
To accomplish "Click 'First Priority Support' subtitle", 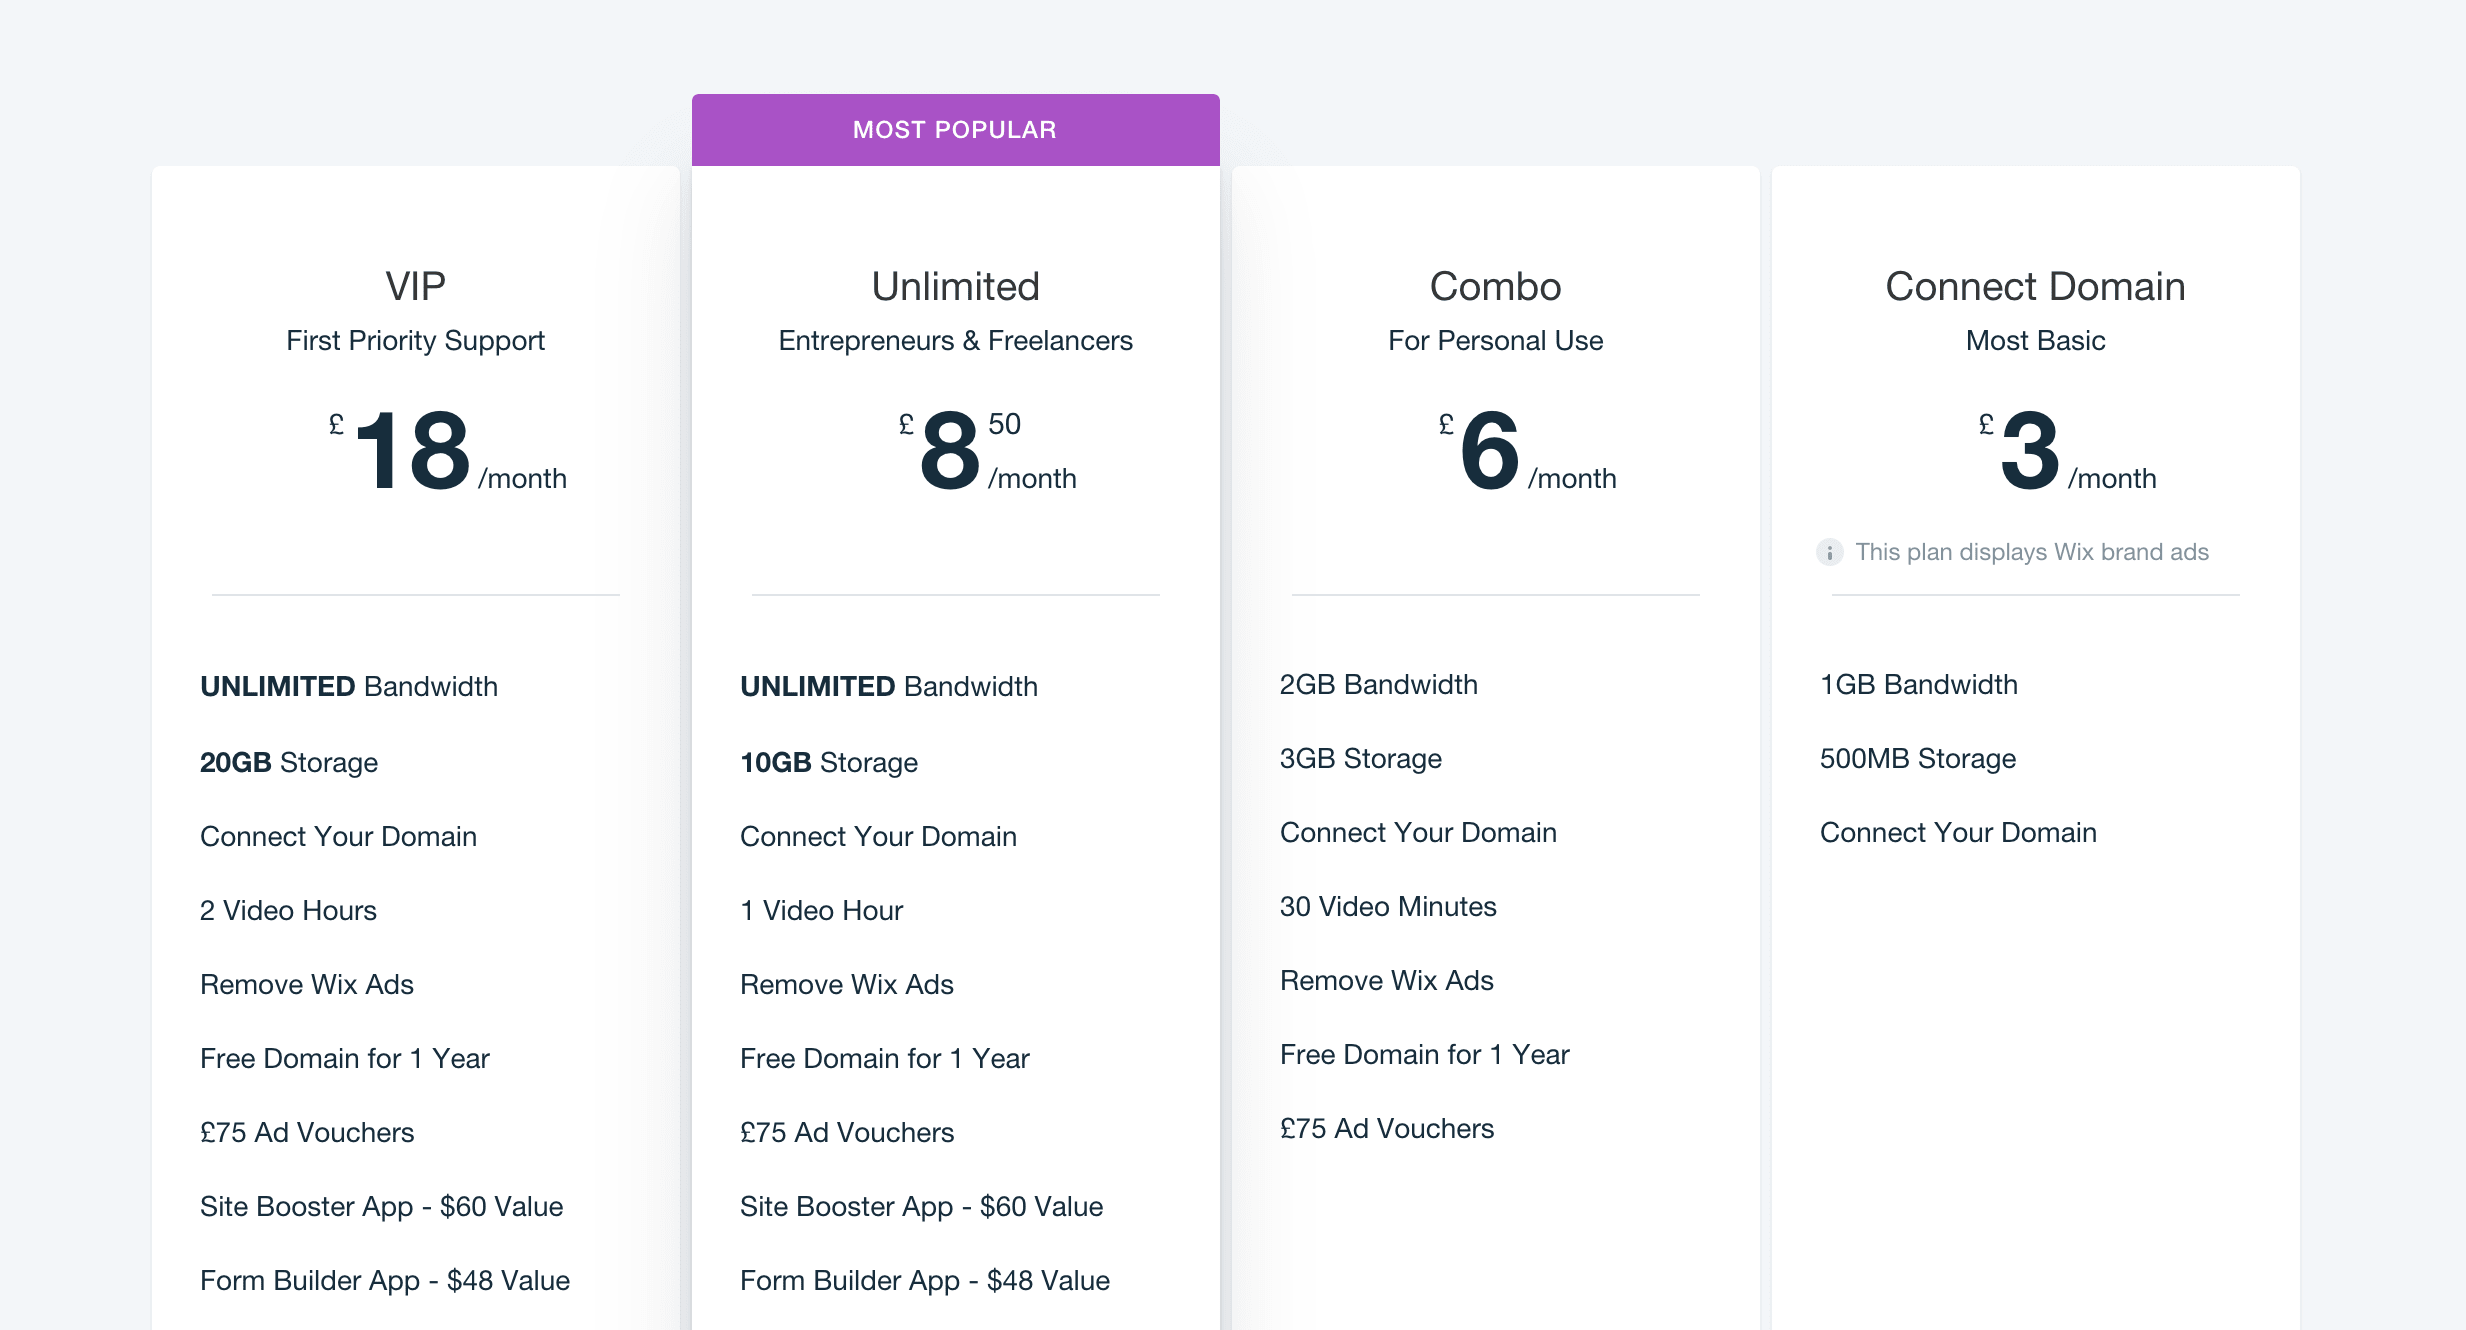I will pyautogui.click(x=416, y=341).
